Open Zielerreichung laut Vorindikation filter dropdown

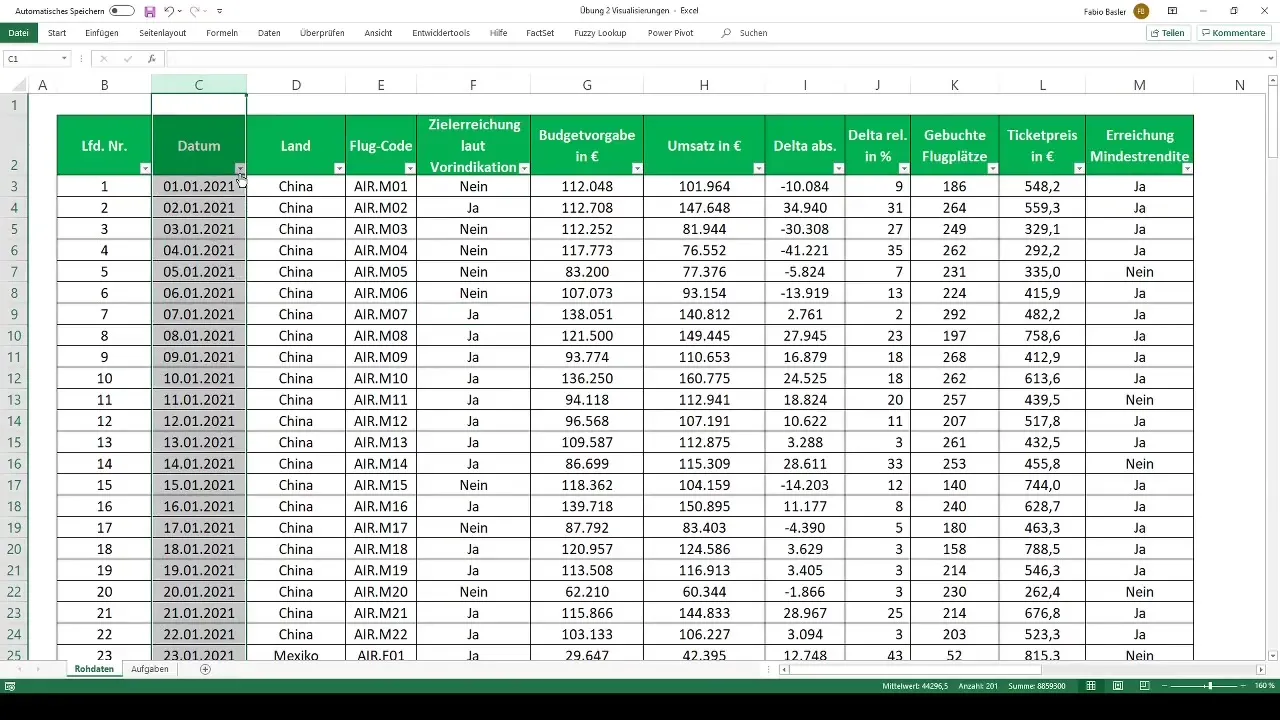click(x=523, y=169)
